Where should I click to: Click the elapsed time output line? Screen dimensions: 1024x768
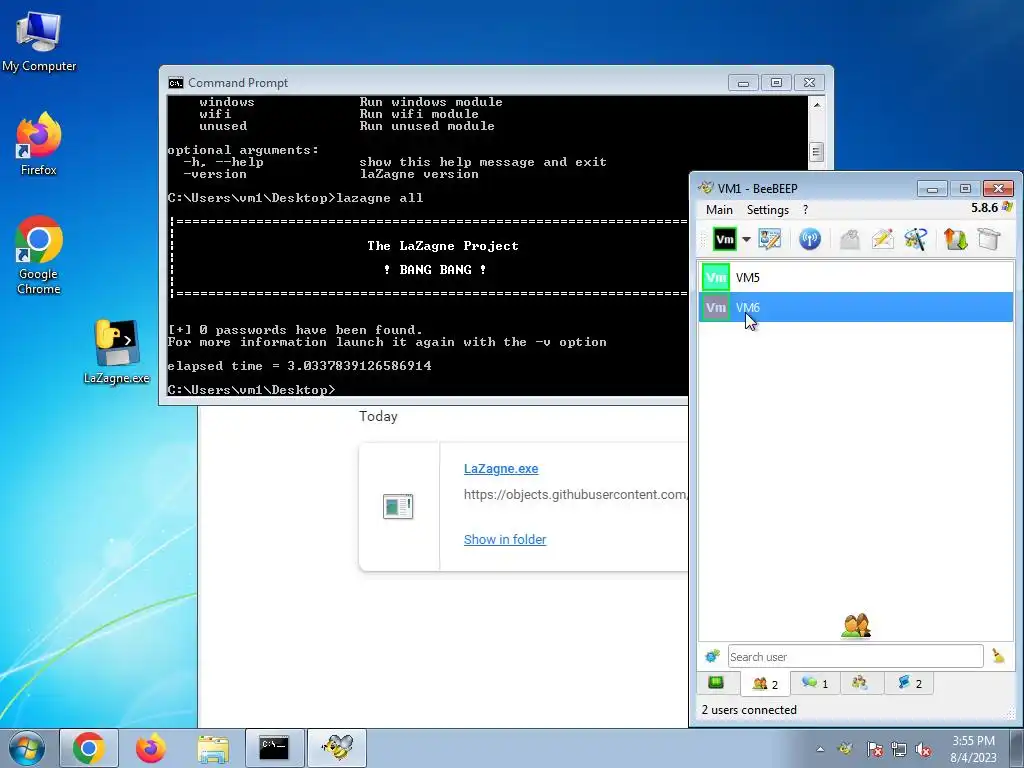[x=299, y=366]
